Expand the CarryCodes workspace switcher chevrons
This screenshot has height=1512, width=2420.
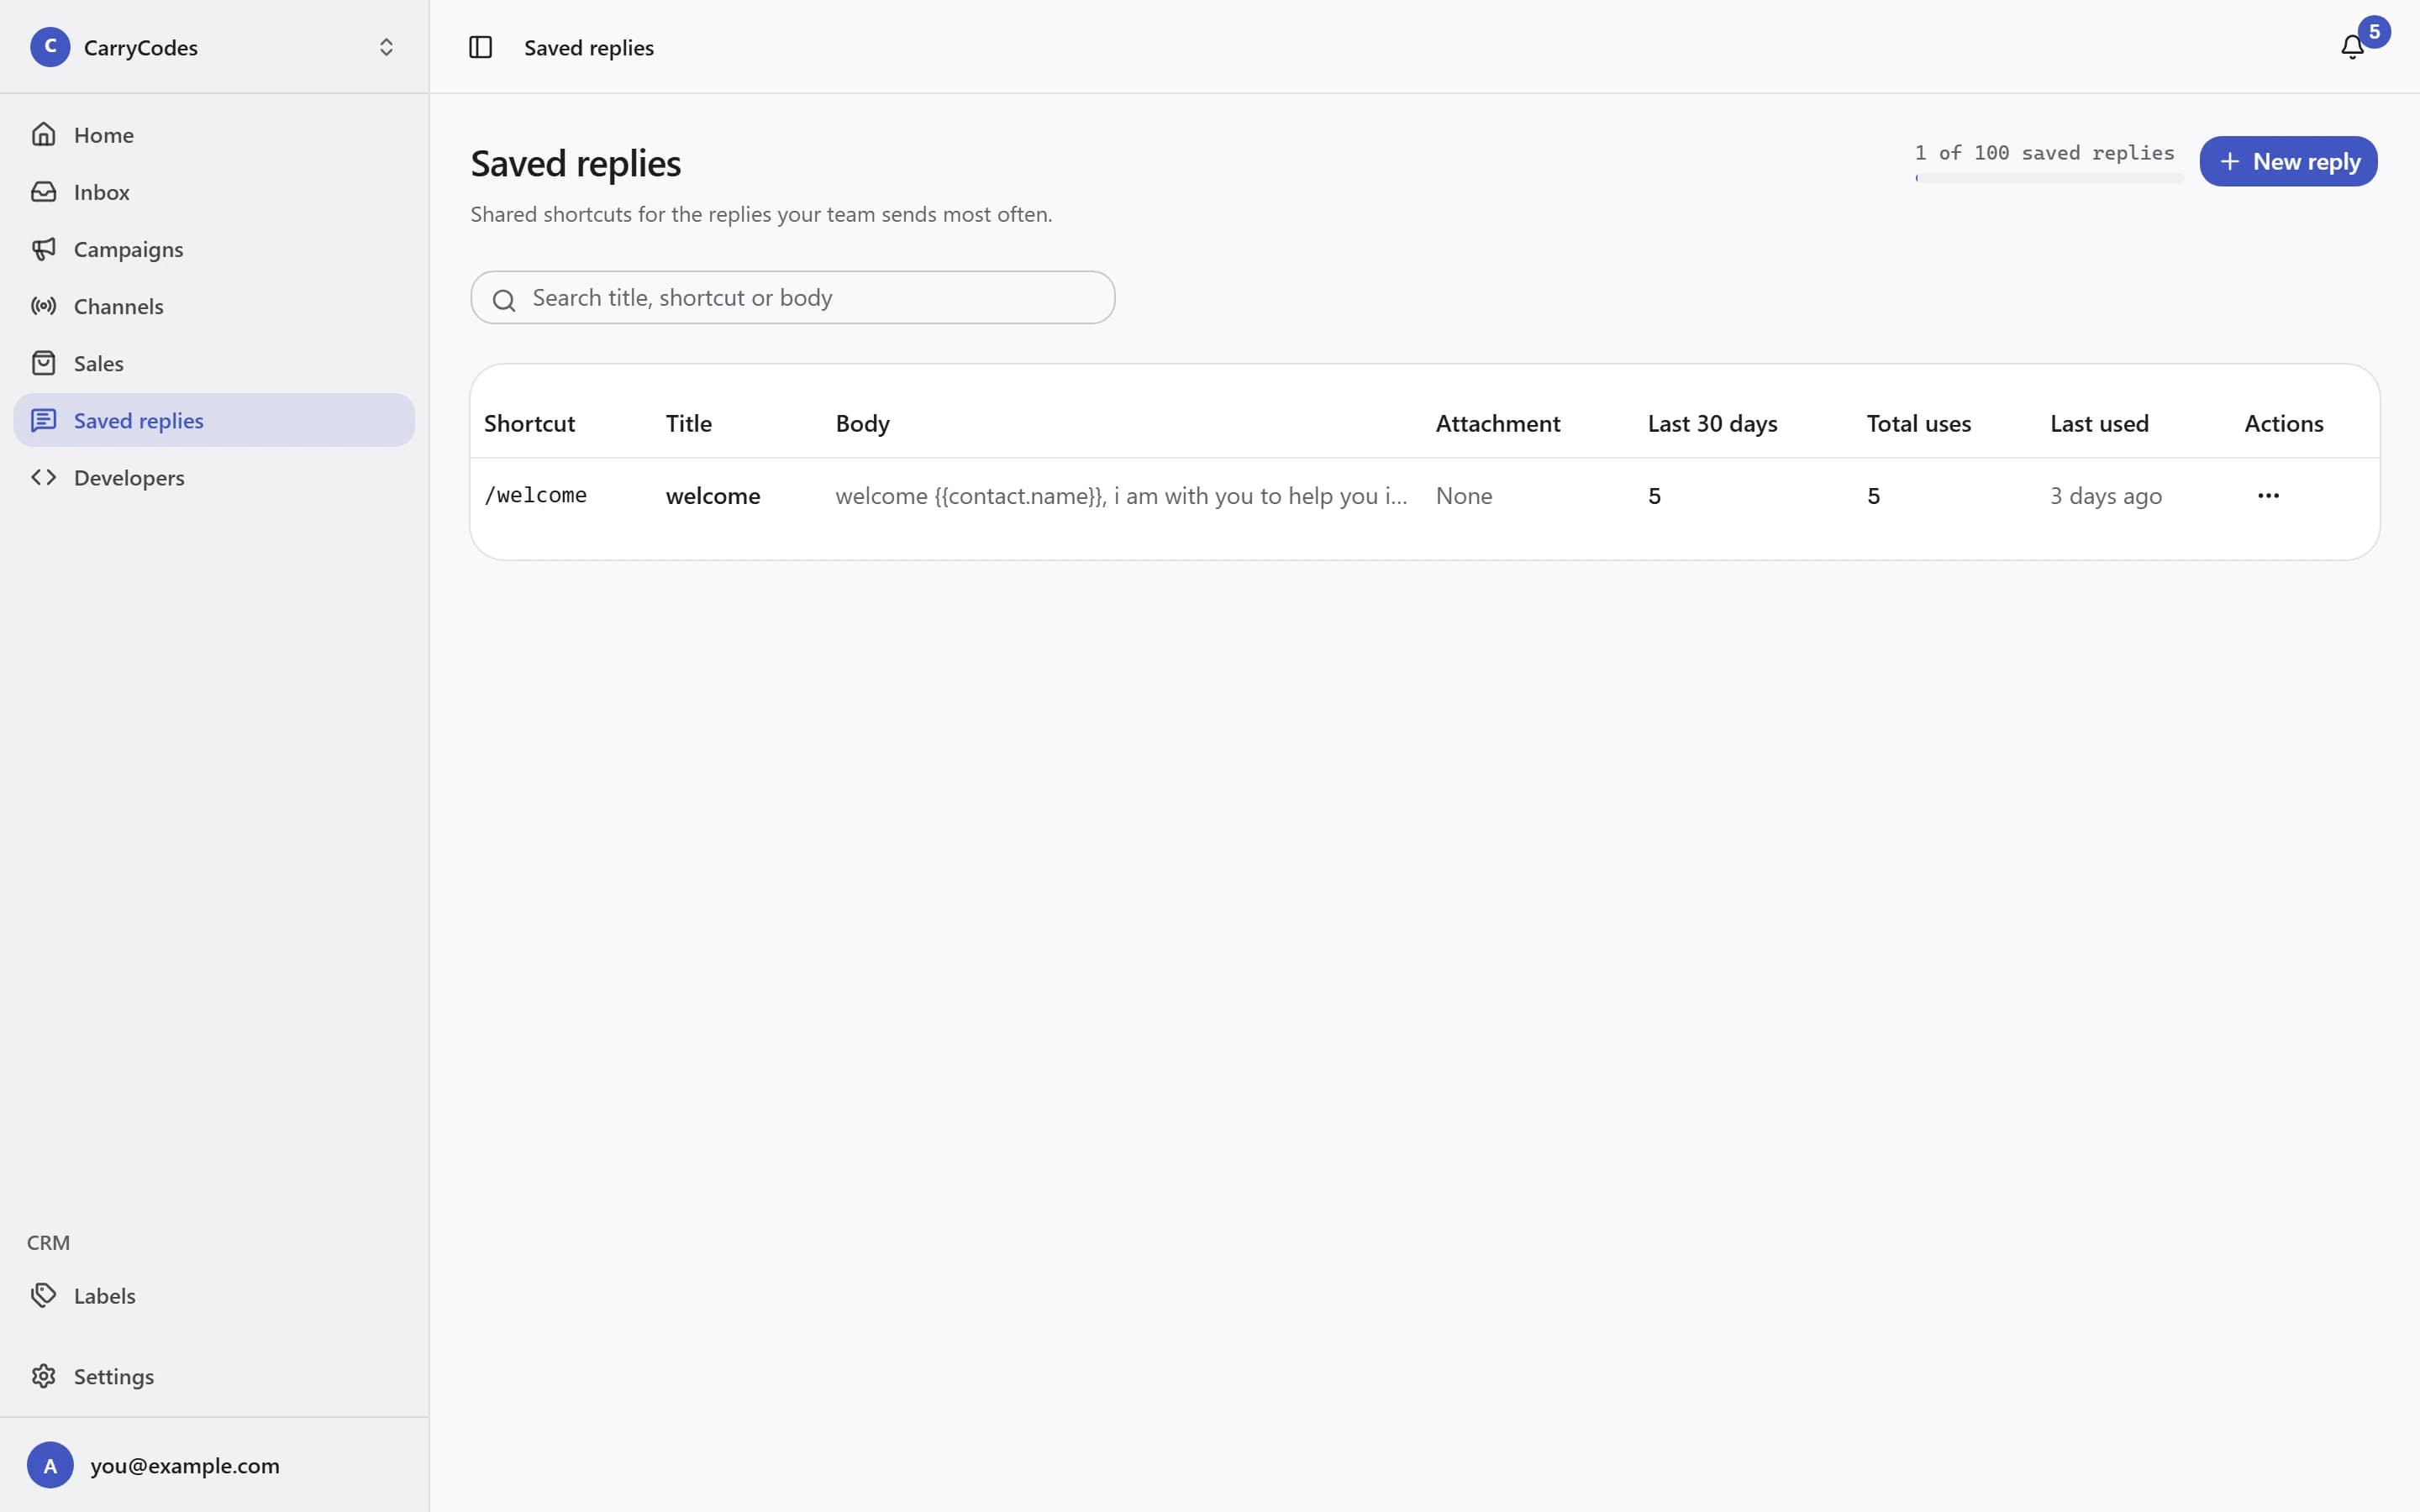click(x=386, y=47)
